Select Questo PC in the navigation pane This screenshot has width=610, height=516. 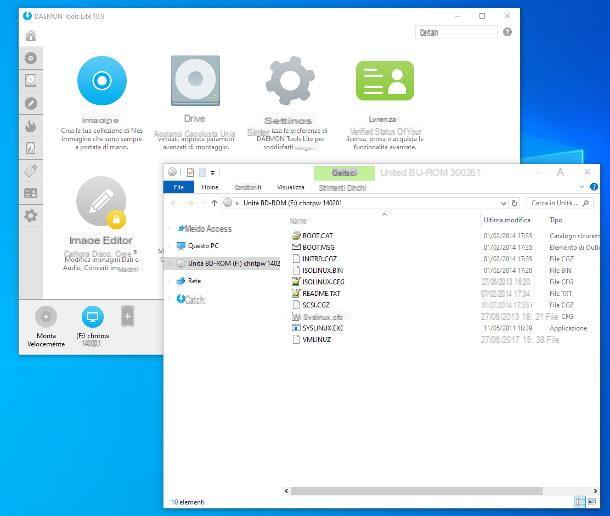pyautogui.click(x=198, y=246)
